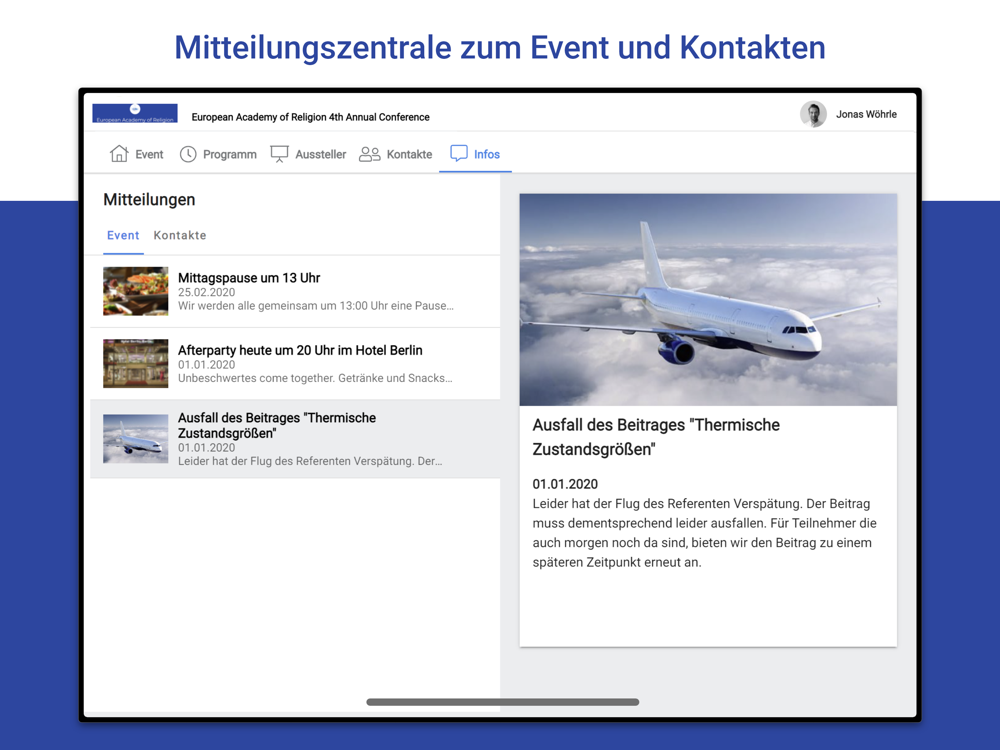
Task: Click the Hotel Berlin thumbnail
Action: click(x=136, y=364)
